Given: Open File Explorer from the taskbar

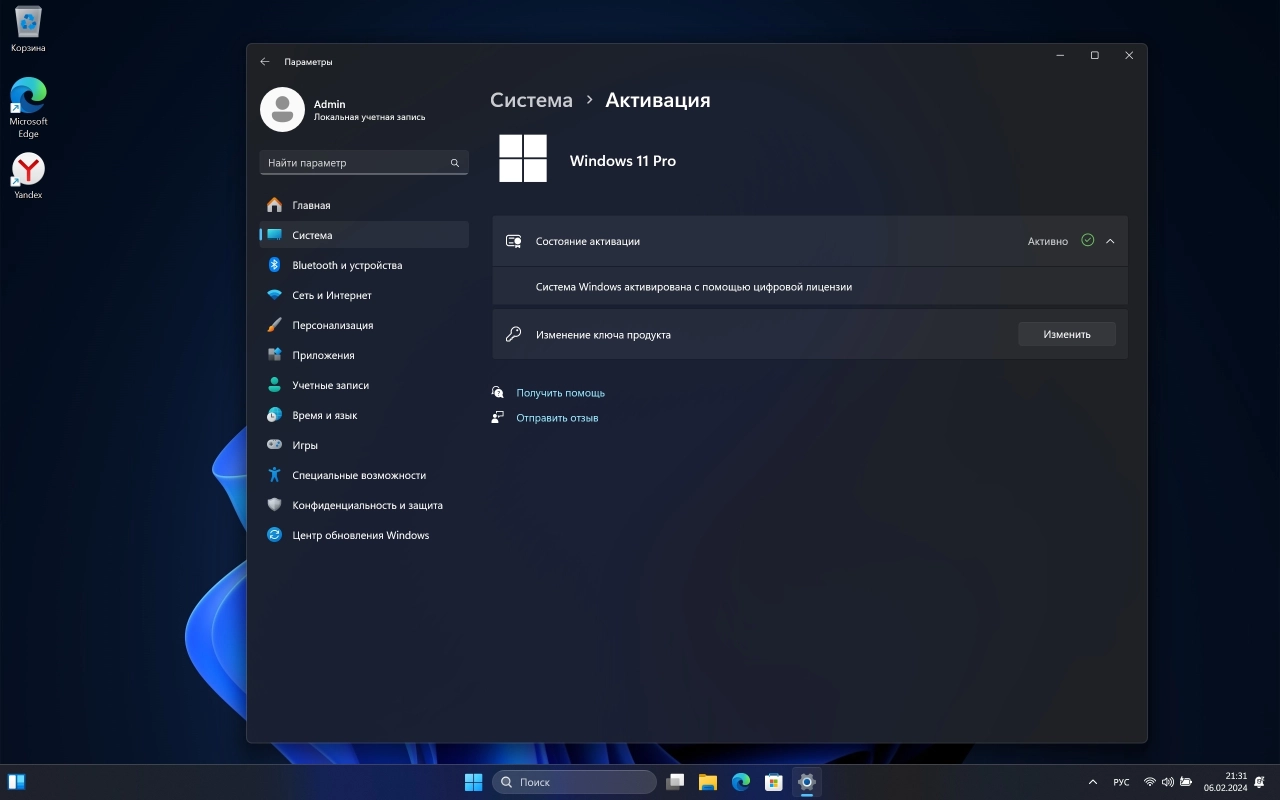Looking at the screenshot, I should click(x=708, y=782).
